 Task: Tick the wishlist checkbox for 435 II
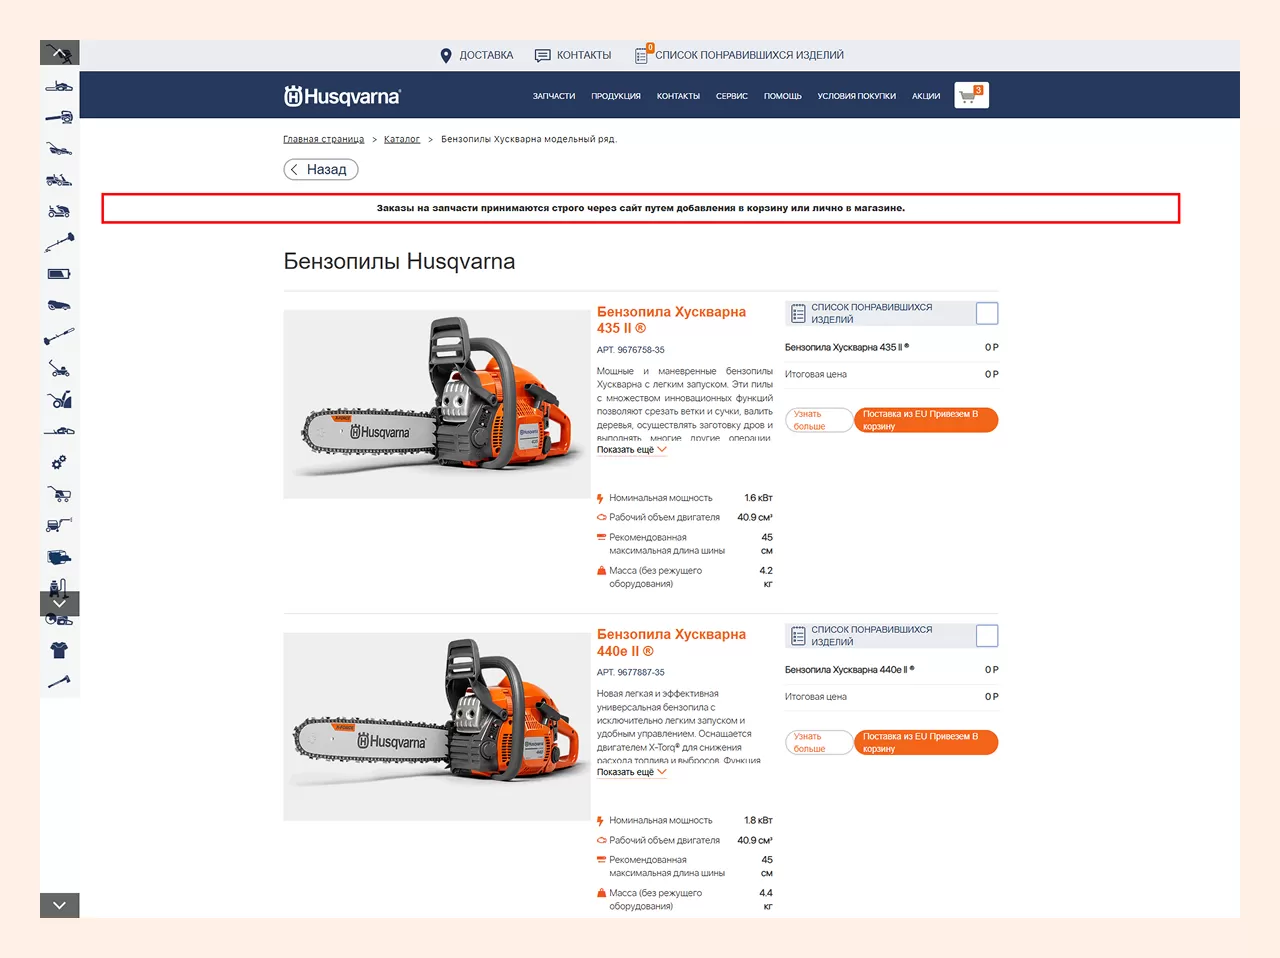pos(986,314)
